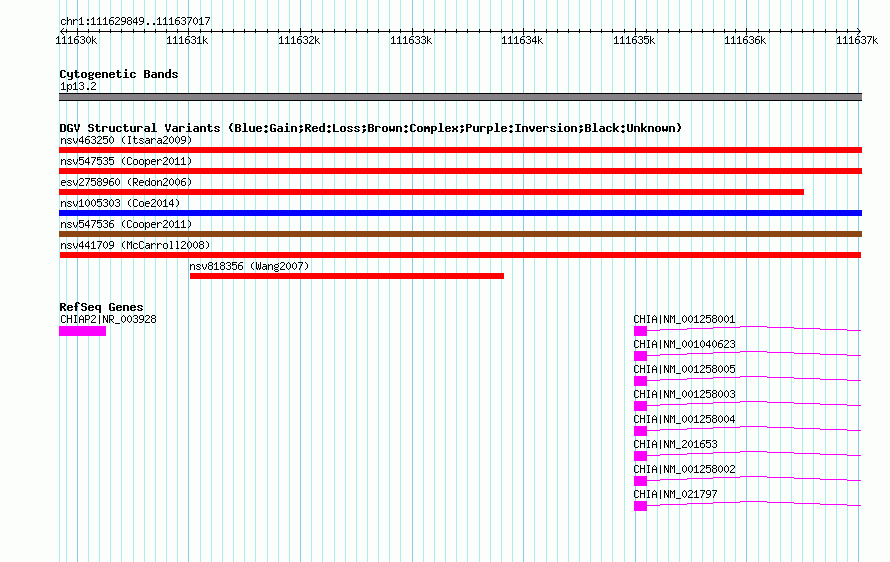Select the blue nsv1005303 (Coe2014) gain bar
Screen dimensions: 890x562
tap(460, 213)
